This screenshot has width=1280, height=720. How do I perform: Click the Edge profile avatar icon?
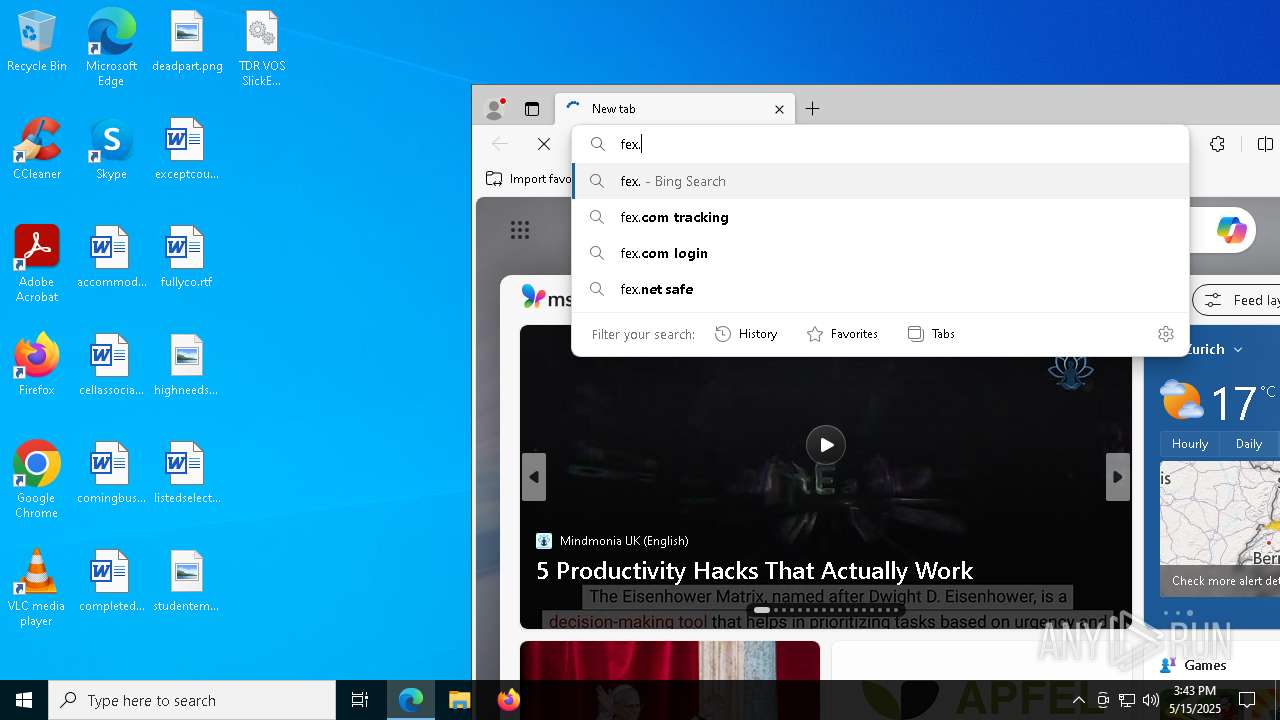point(494,108)
